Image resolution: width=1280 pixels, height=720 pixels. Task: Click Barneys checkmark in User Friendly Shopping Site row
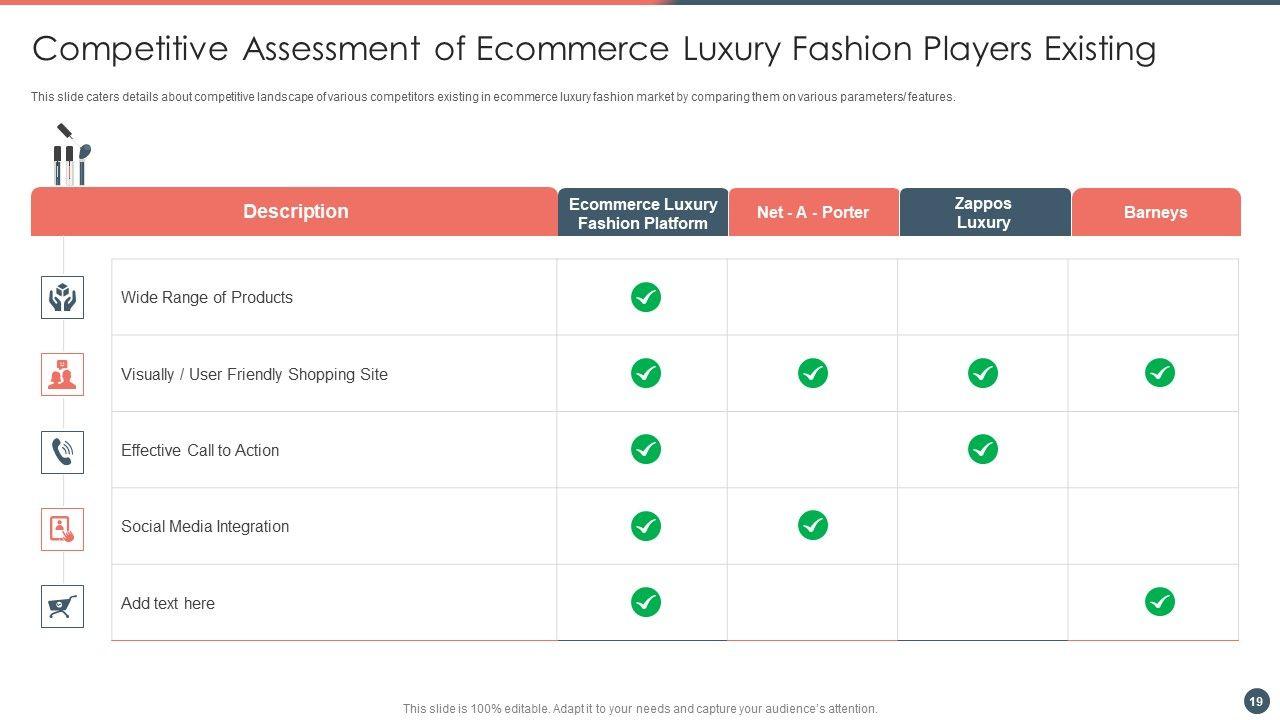pyautogui.click(x=1160, y=373)
